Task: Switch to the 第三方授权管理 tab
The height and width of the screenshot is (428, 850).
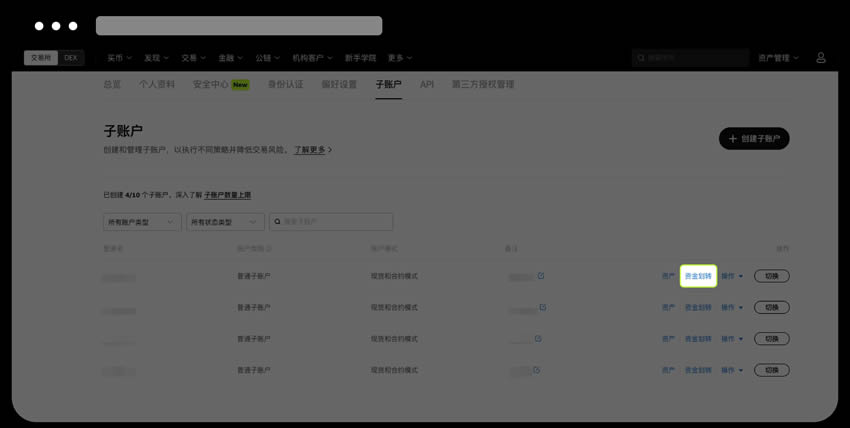Action: [x=483, y=85]
